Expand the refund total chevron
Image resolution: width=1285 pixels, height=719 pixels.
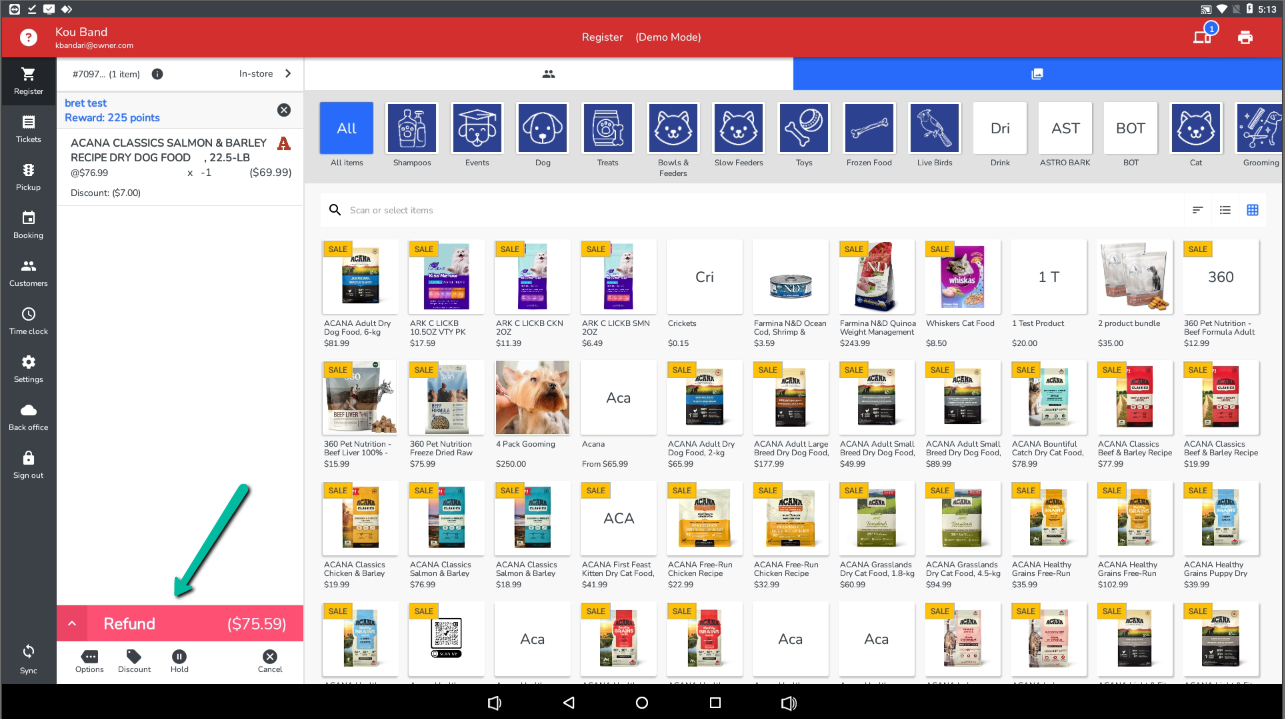pos(72,624)
